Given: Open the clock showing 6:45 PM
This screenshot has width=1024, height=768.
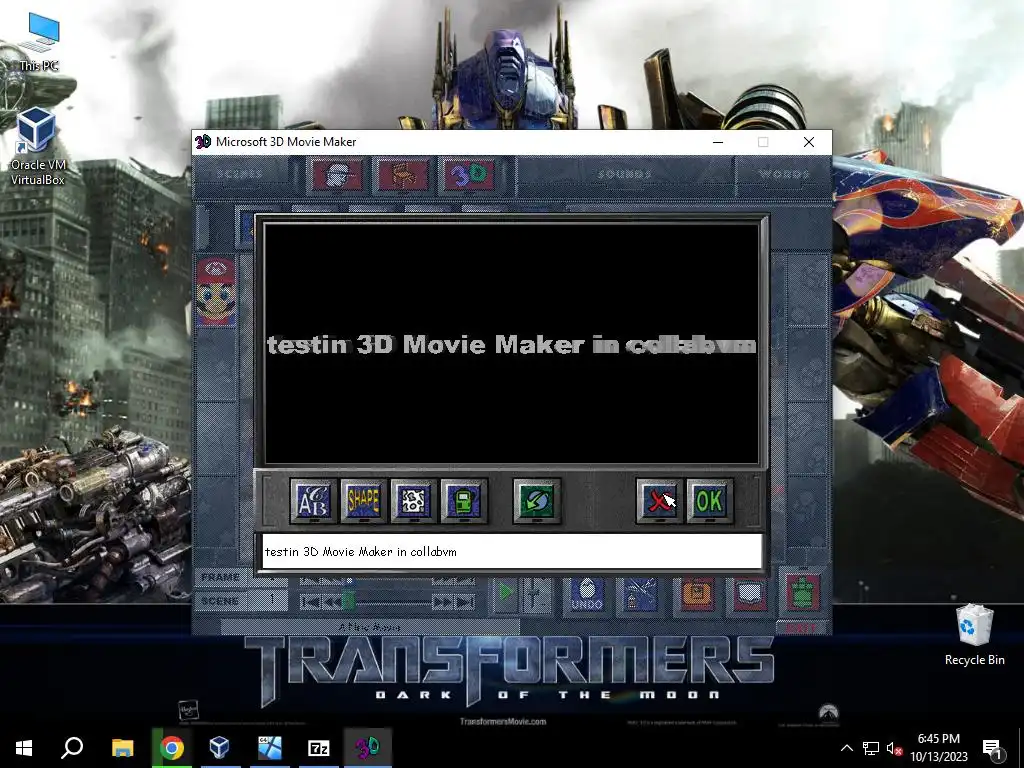Looking at the screenshot, I should click(x=938, y=748).
